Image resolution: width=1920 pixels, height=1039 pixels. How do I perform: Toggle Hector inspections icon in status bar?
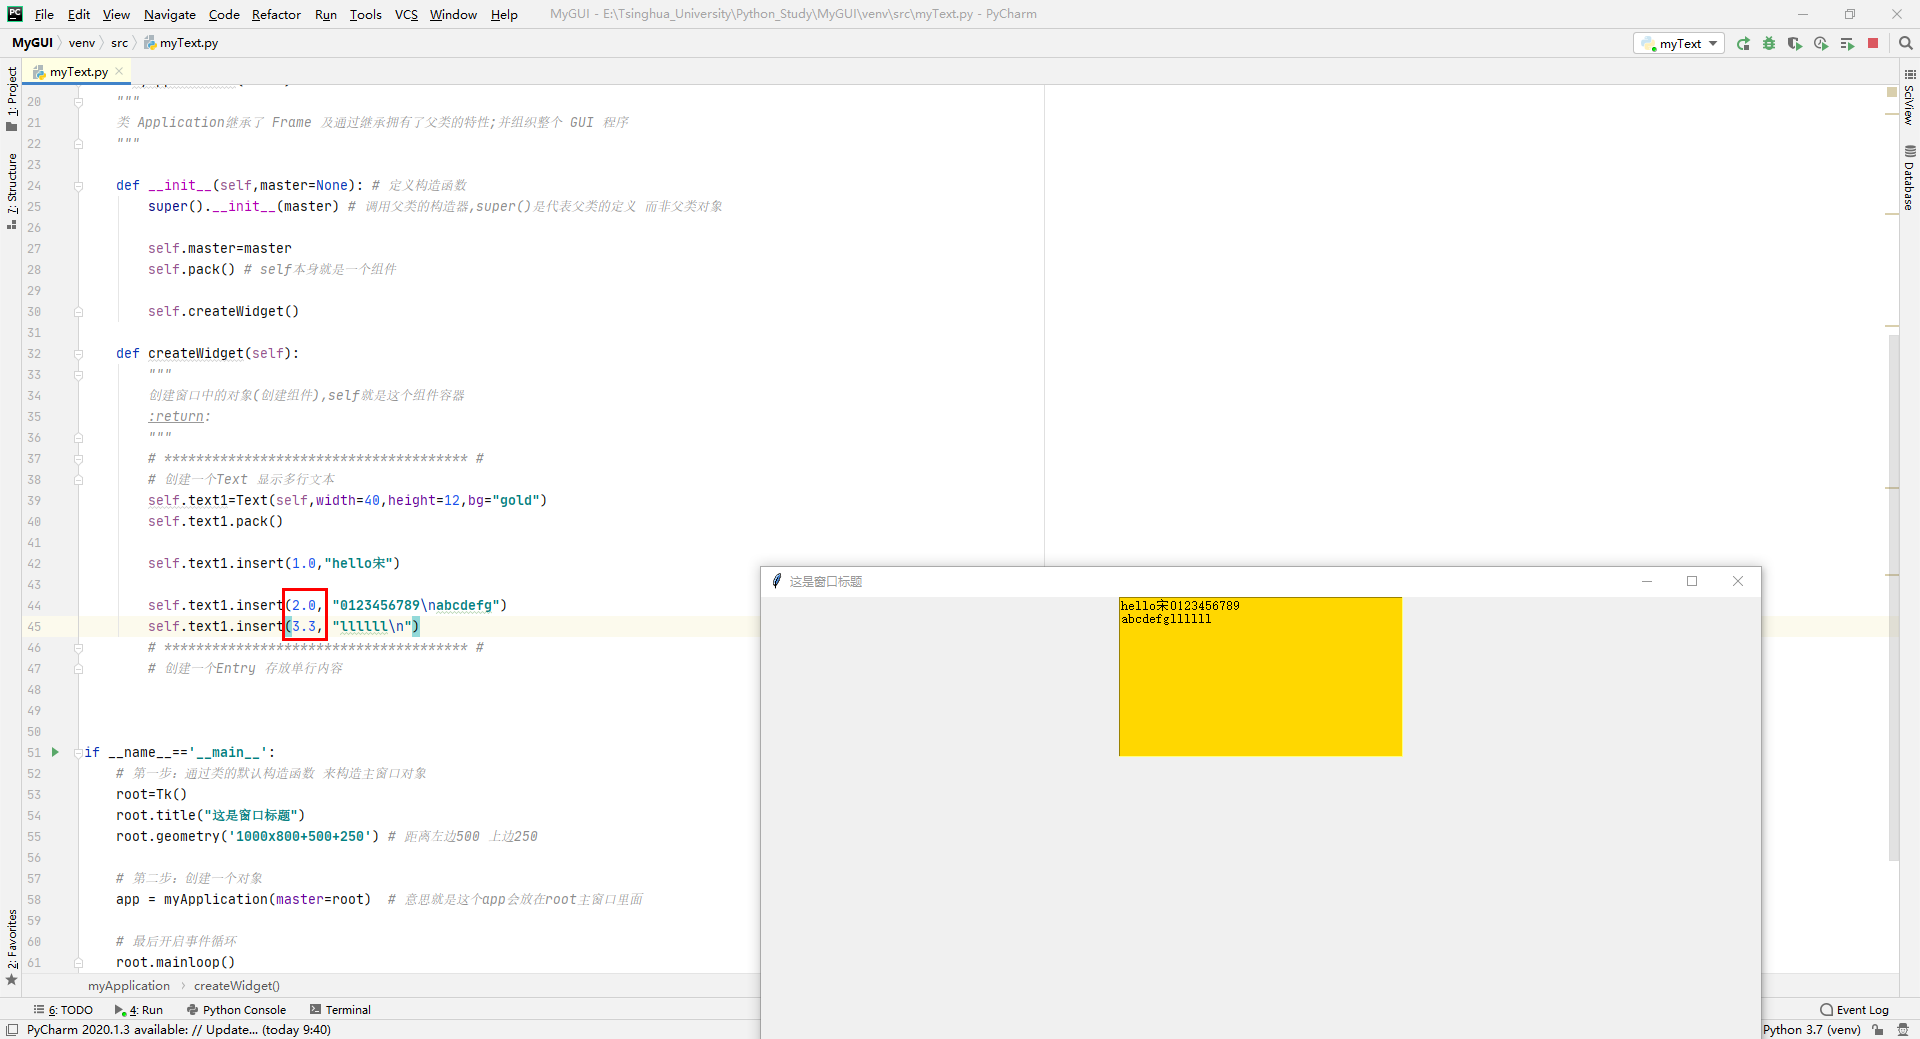pos(1903,1030)
